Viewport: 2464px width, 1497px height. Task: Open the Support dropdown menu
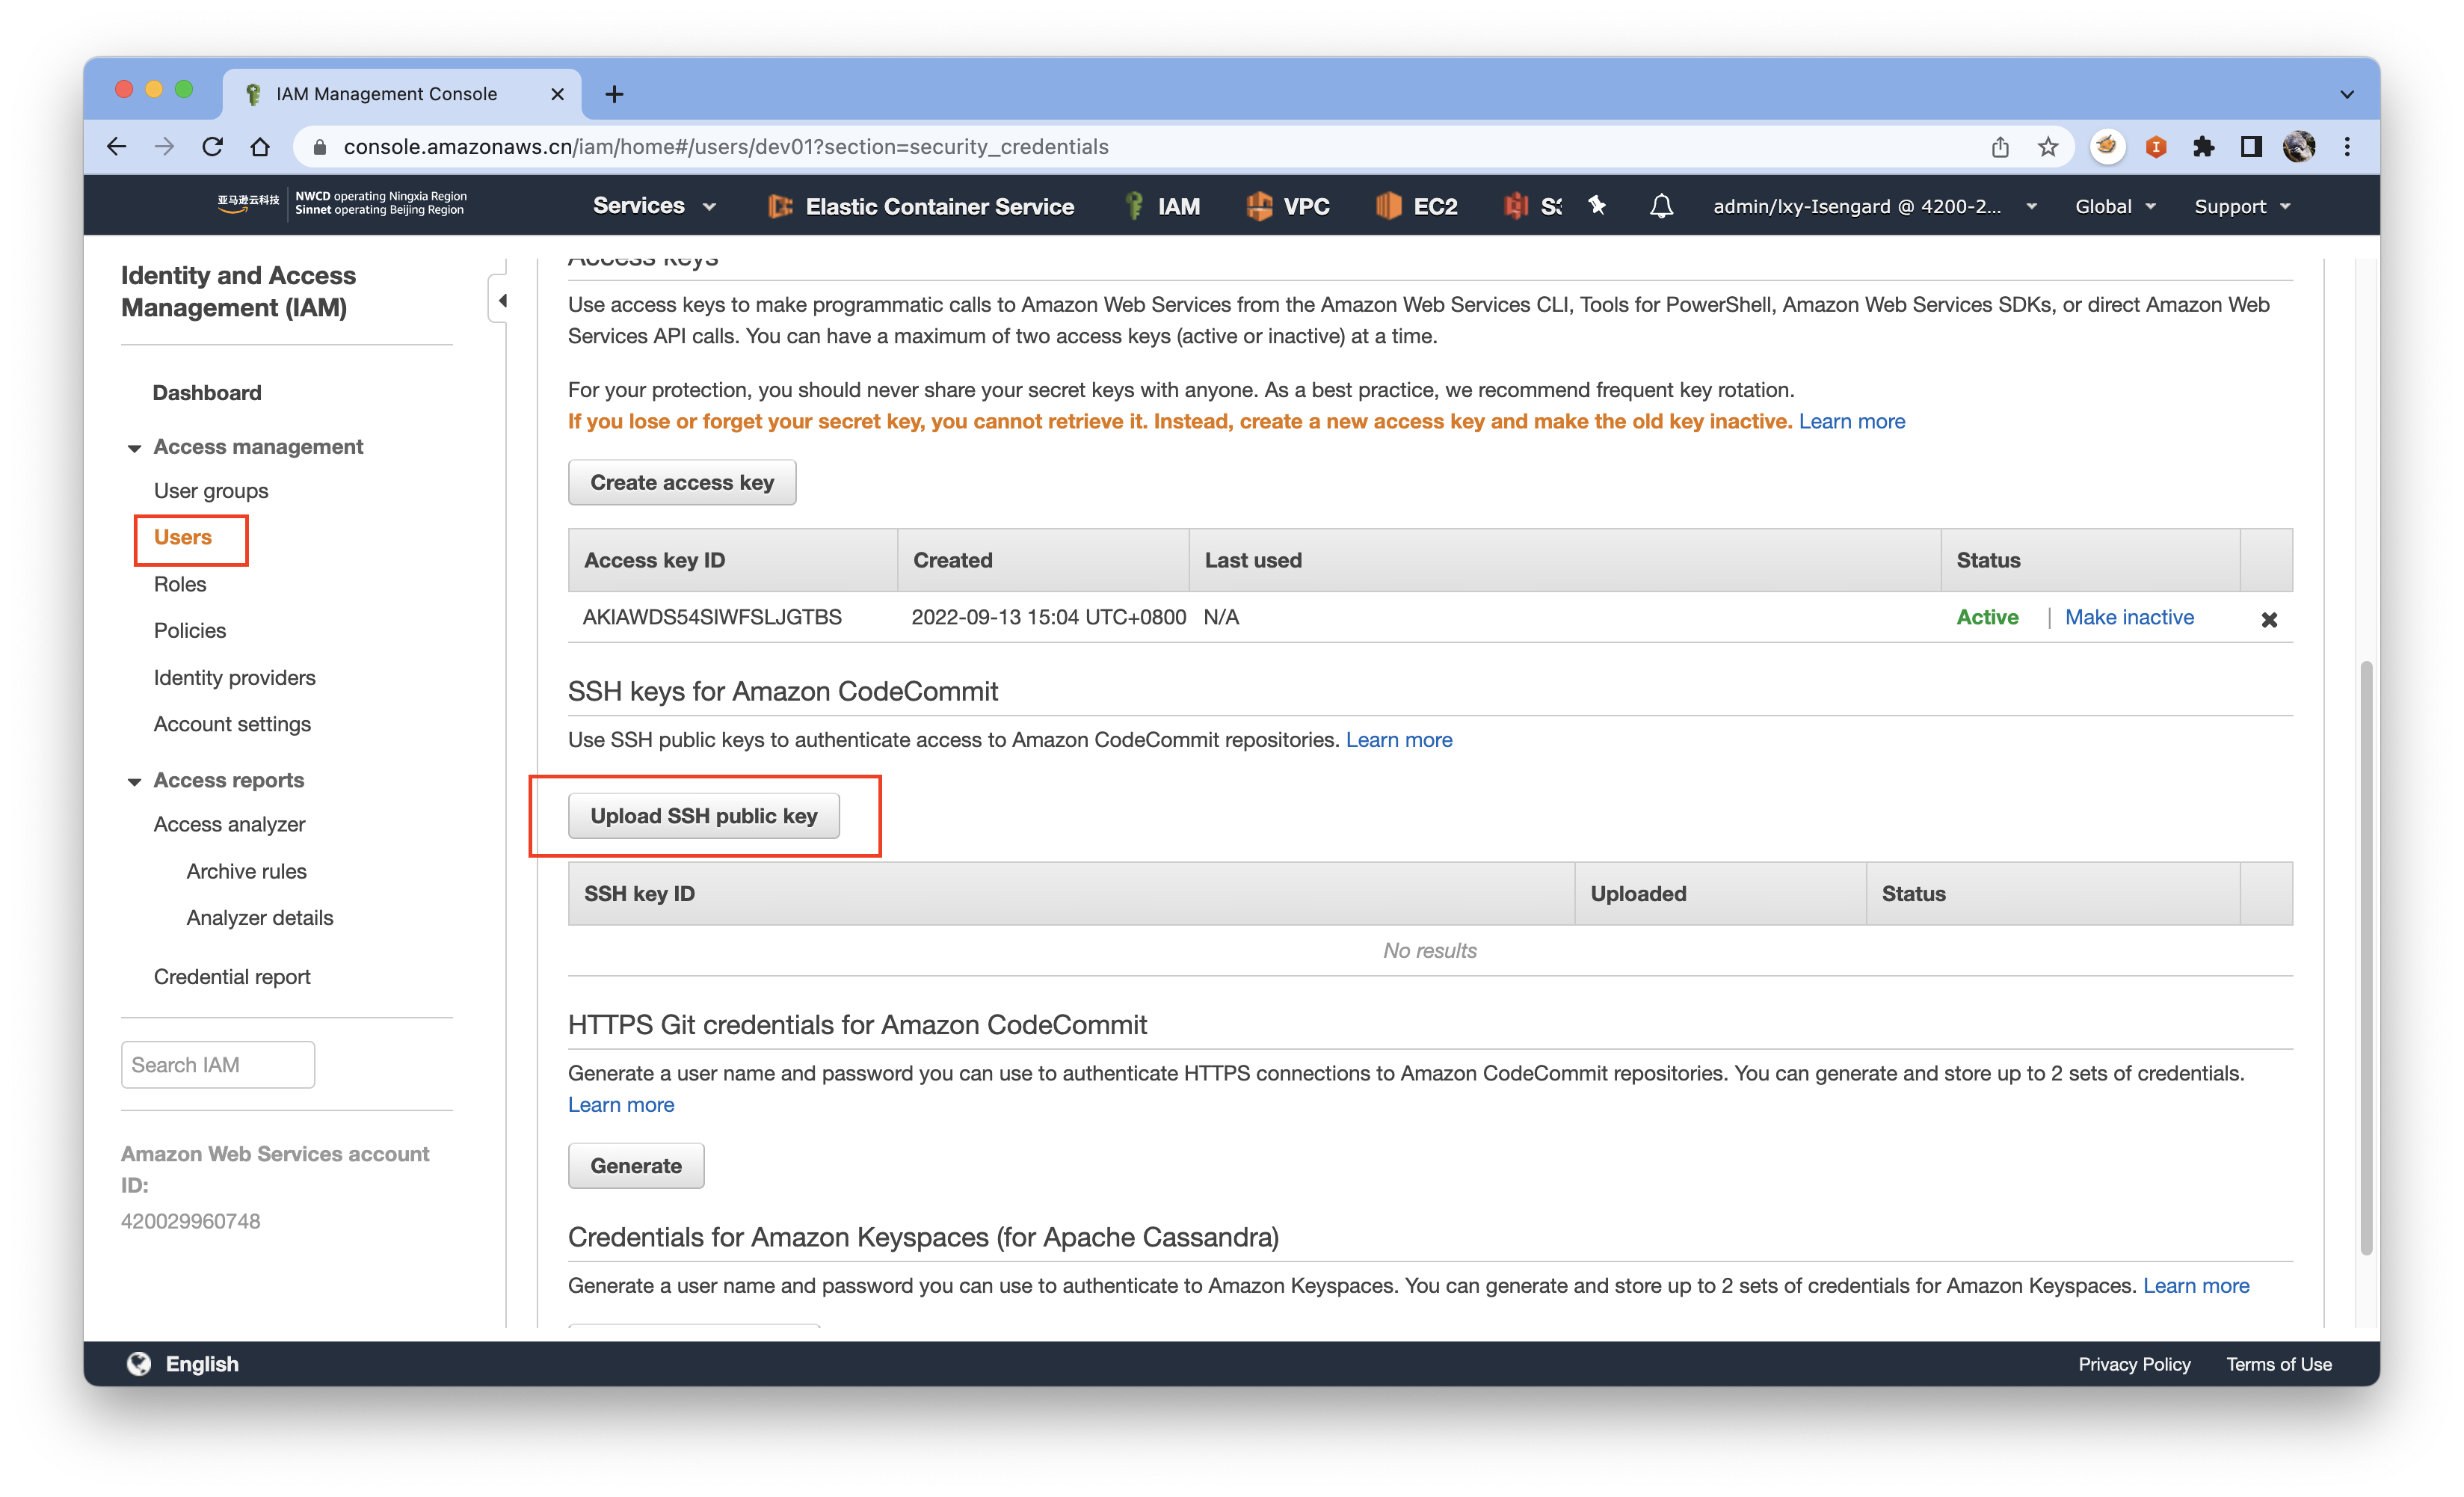[x=2241, y=206]
